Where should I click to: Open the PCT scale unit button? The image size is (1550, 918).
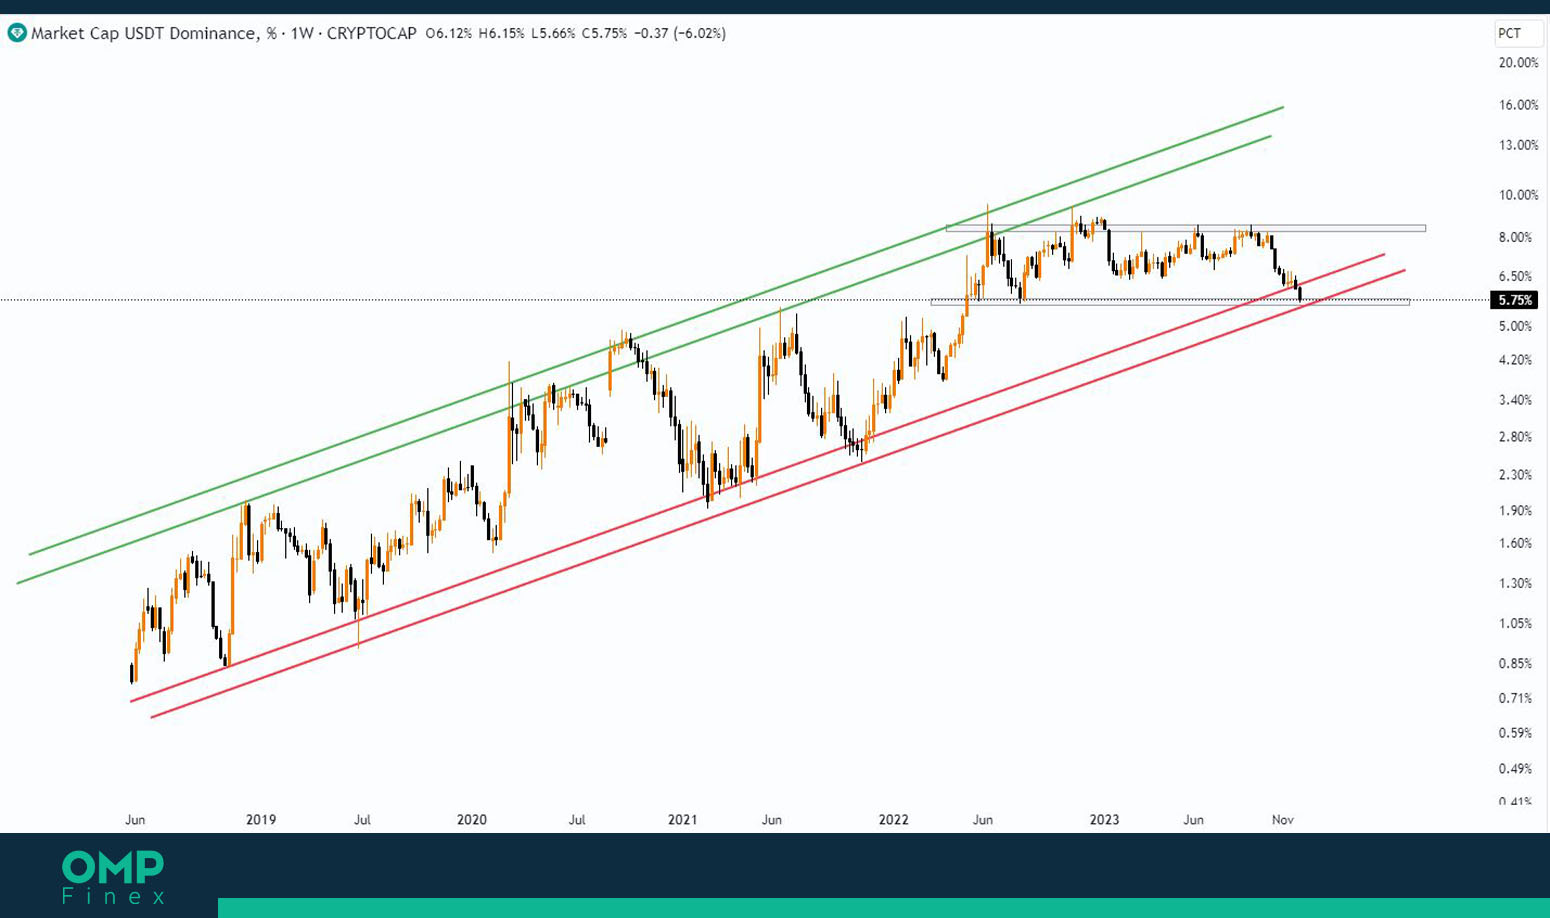tap(1518, 33)
